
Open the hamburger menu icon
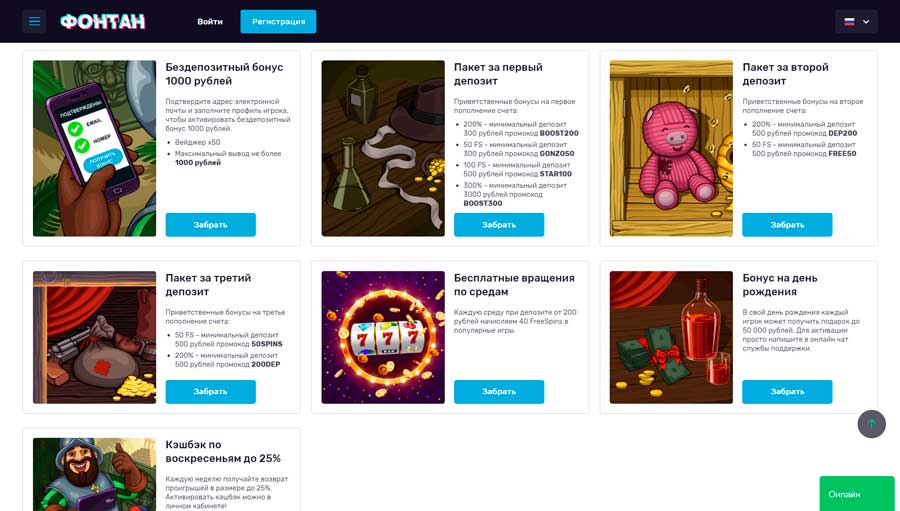coord(34,21)
